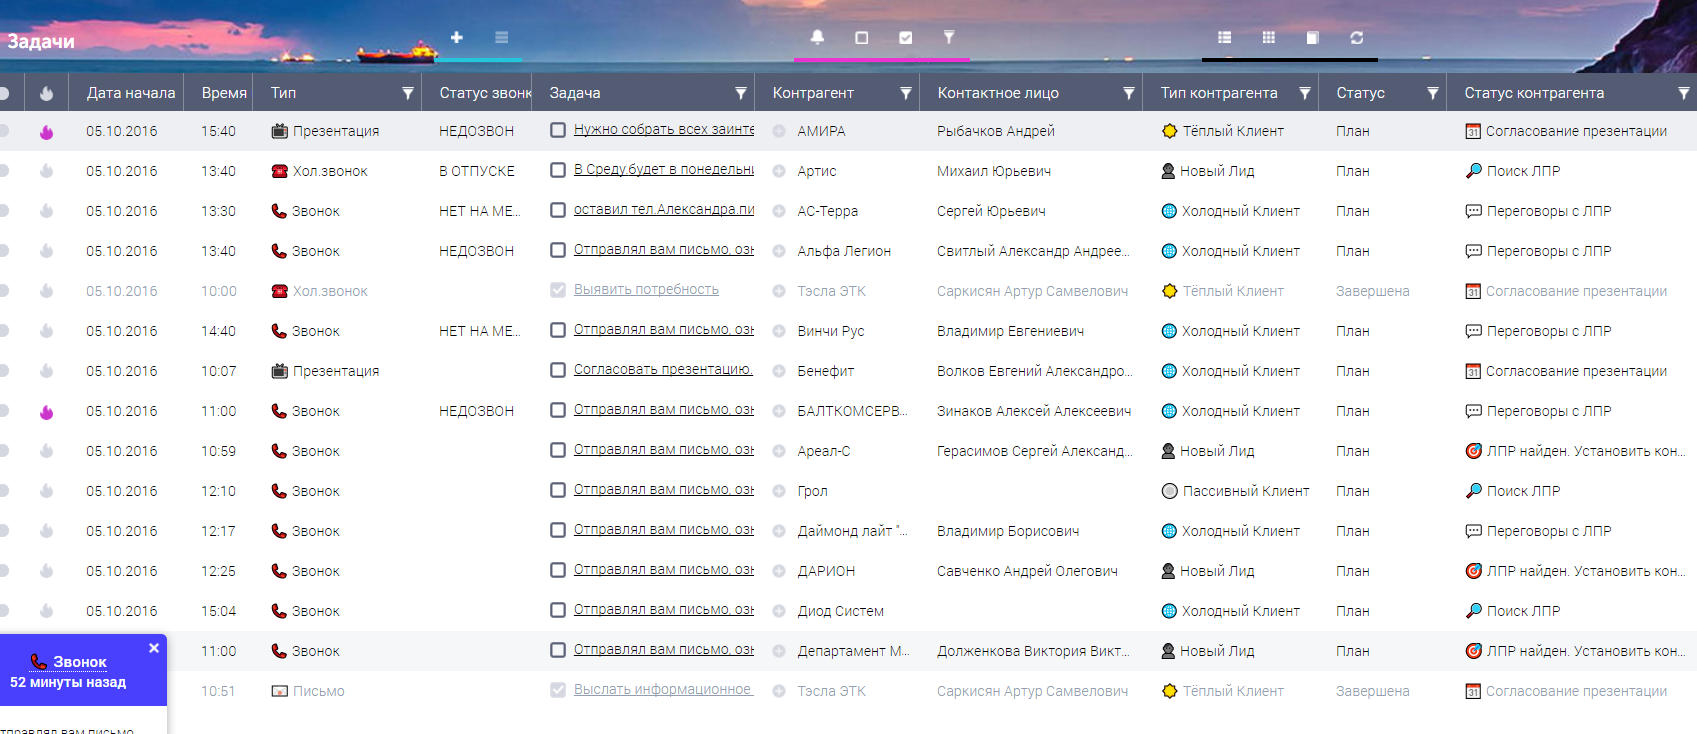This screenshot has width=1697, height=734.
Task: Click the bell notifications icon in toolbar
Action: tap(817, 37)
